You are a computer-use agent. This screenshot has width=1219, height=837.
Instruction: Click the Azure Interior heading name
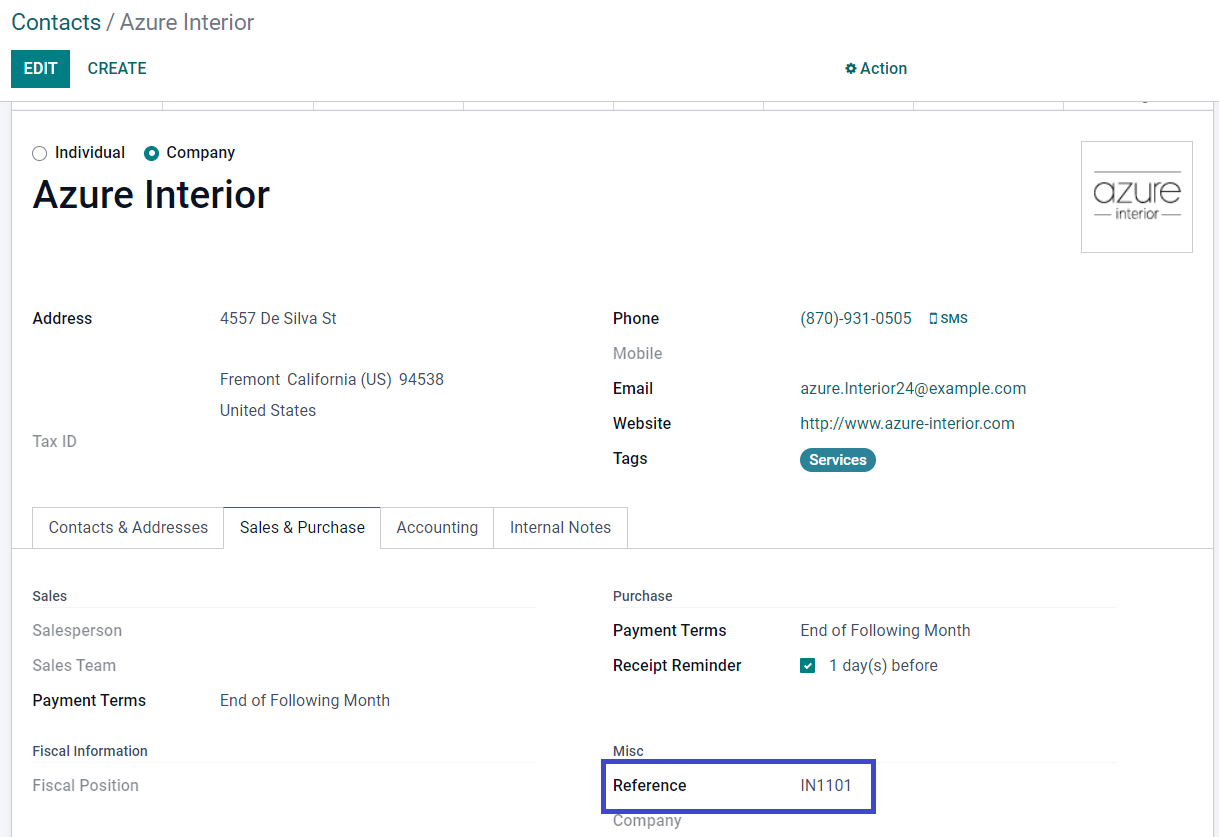(151, 194)
